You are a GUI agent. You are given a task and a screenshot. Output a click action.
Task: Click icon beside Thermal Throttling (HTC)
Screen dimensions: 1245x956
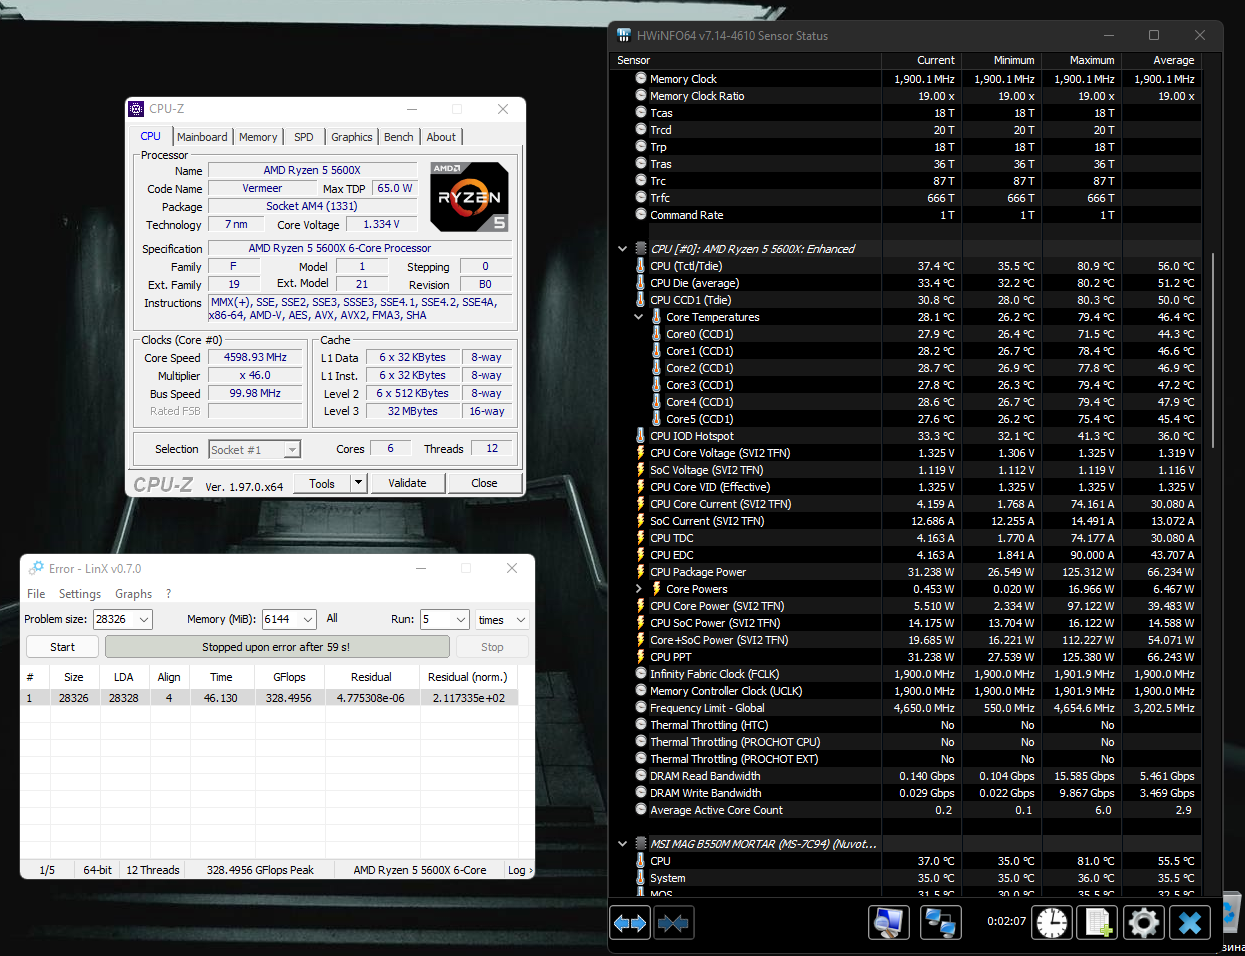tap(641, 724)
